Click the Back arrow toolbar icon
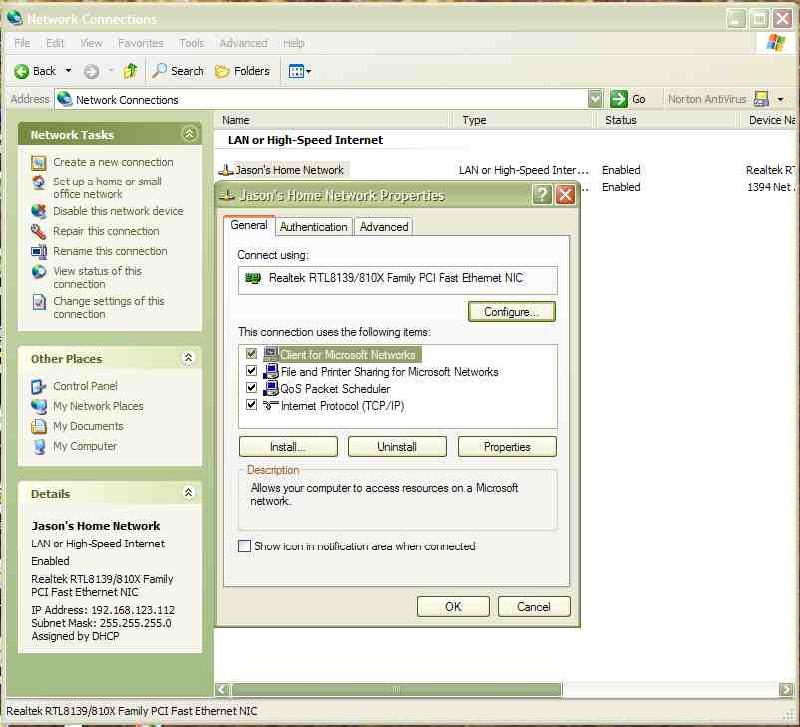Screen dimensions: 800x727 click(21, 71)
